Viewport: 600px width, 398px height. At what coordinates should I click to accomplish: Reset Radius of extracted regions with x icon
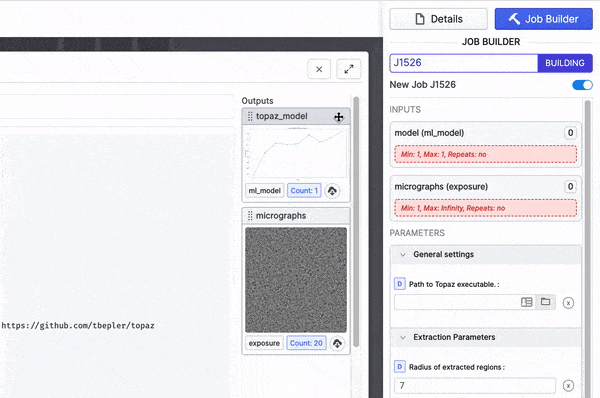[568, 386]
